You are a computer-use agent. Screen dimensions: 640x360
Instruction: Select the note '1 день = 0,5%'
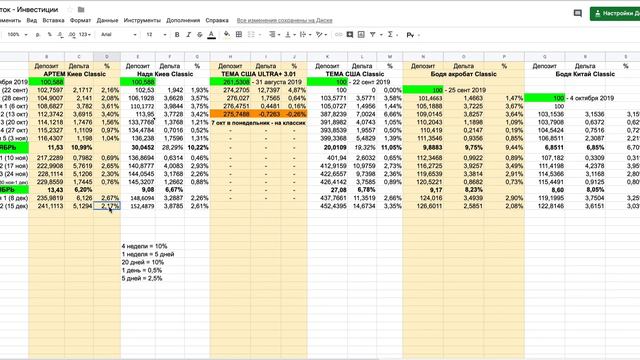tap(142, 271)
